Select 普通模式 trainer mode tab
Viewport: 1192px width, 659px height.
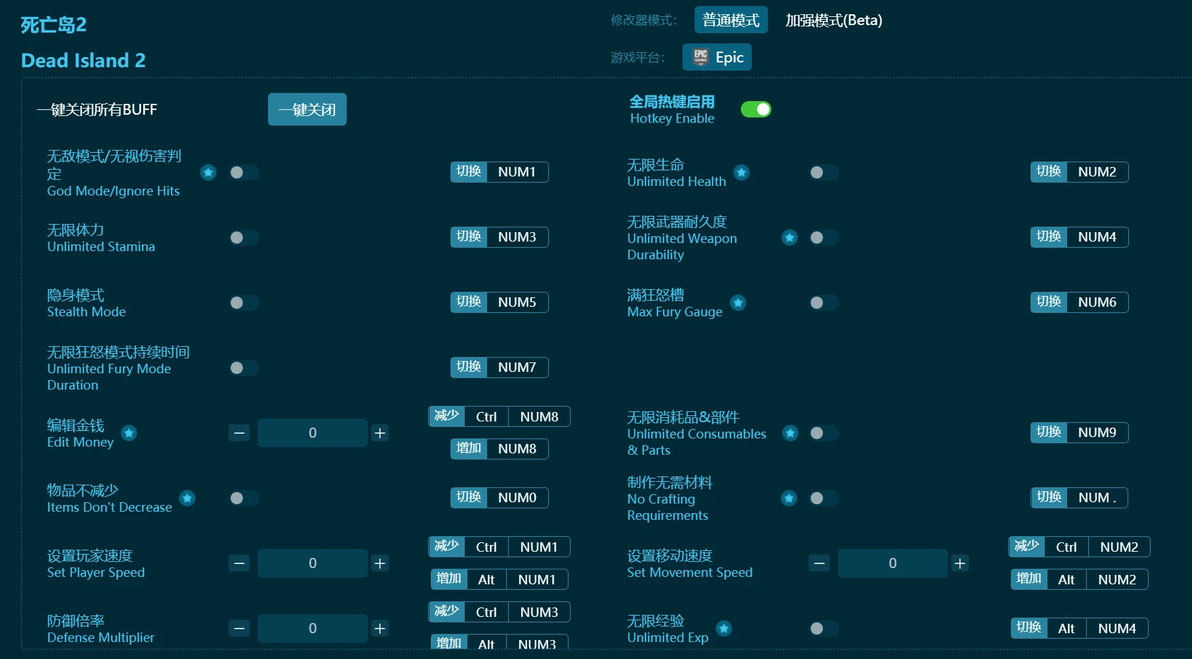tap(731, 21)
